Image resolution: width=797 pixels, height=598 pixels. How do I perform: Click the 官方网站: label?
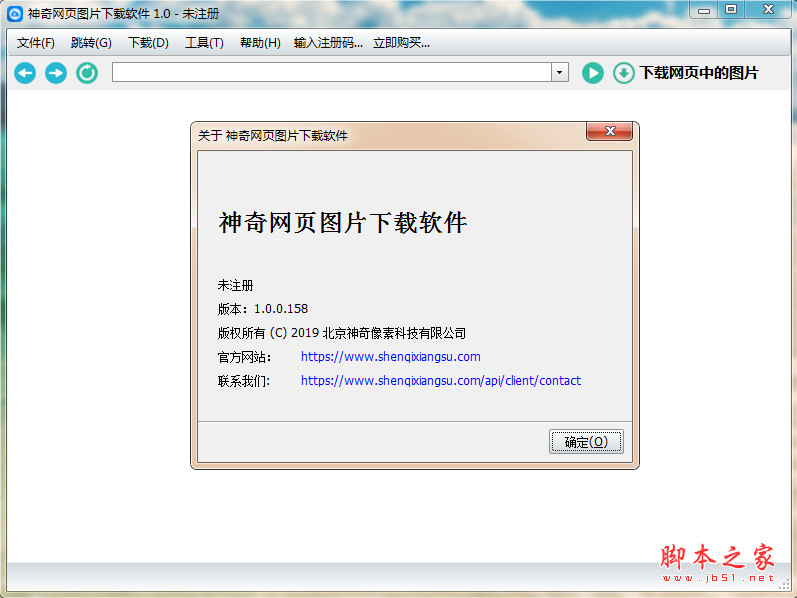pos(244,357)
